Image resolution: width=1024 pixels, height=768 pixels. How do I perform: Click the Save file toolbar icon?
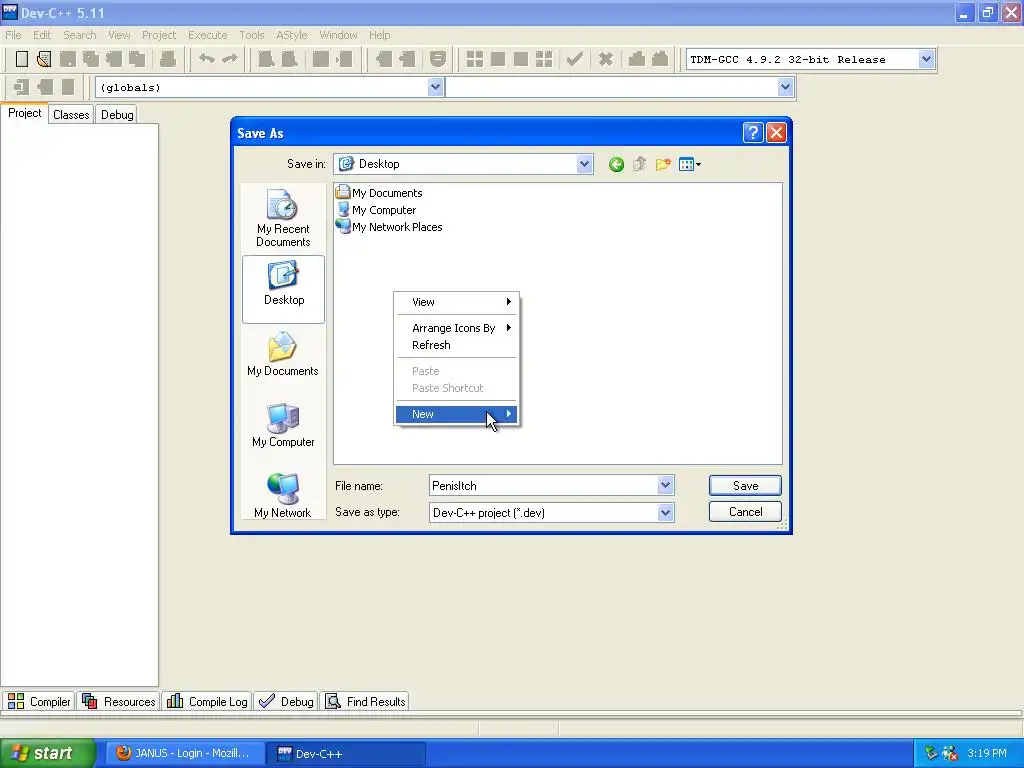[67, 59]
